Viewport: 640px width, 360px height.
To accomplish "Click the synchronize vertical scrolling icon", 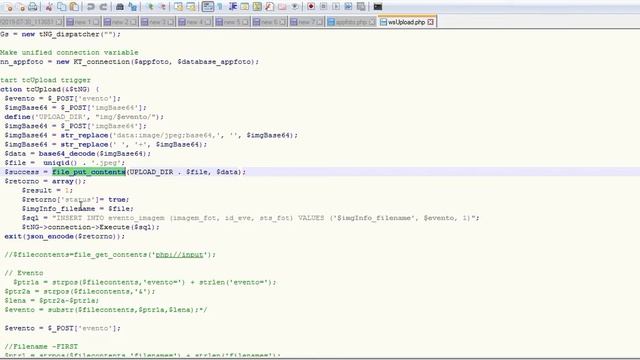I will coord(178,7).
